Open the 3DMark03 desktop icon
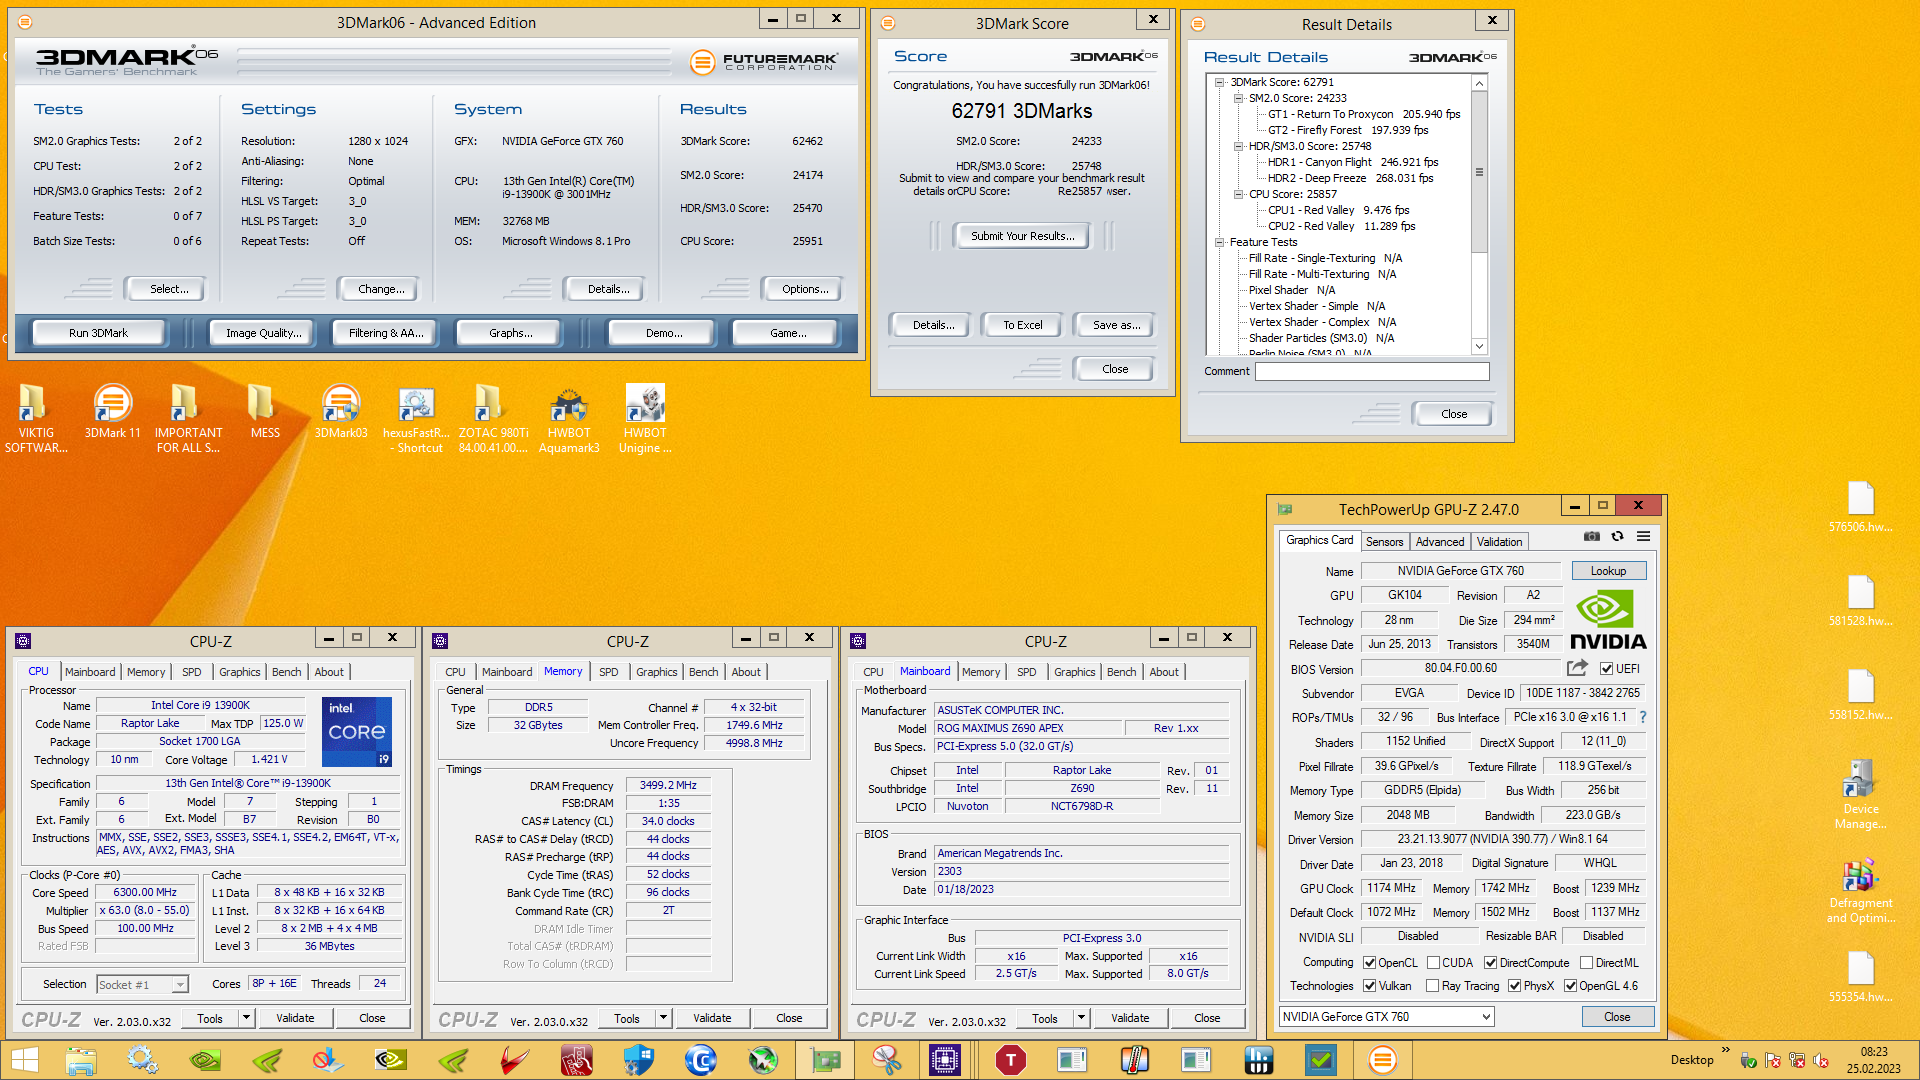The width and height of the screenshot is (1920, 1080). (x=341, y=413)
